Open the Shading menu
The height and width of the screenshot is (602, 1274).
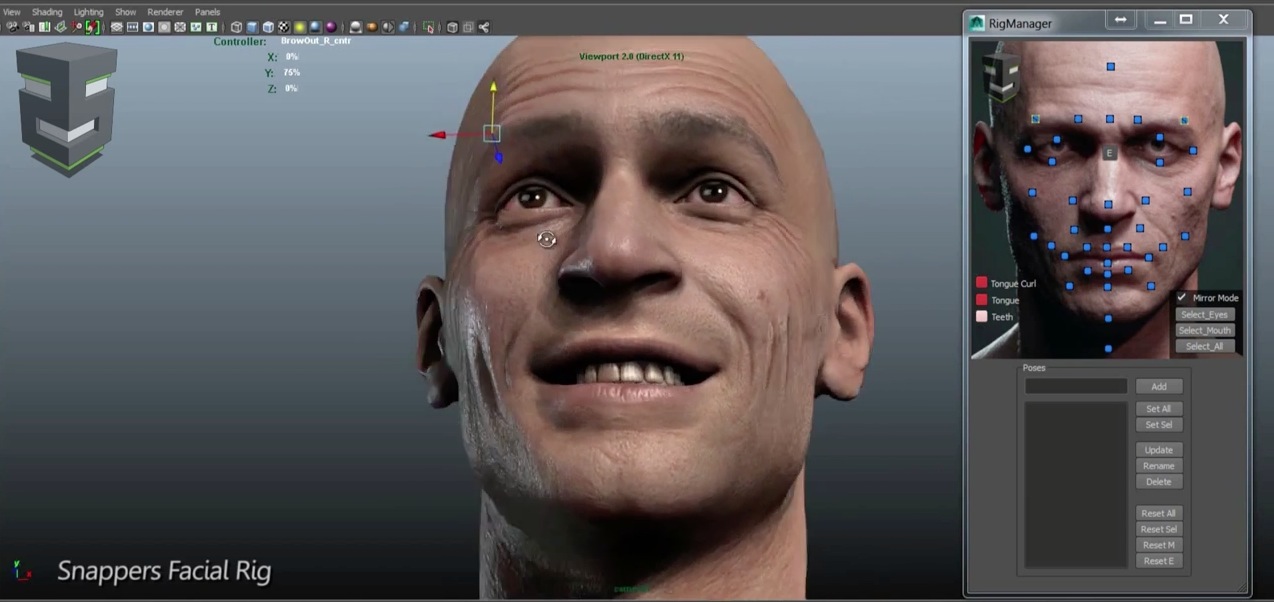[x=47, y=12]
